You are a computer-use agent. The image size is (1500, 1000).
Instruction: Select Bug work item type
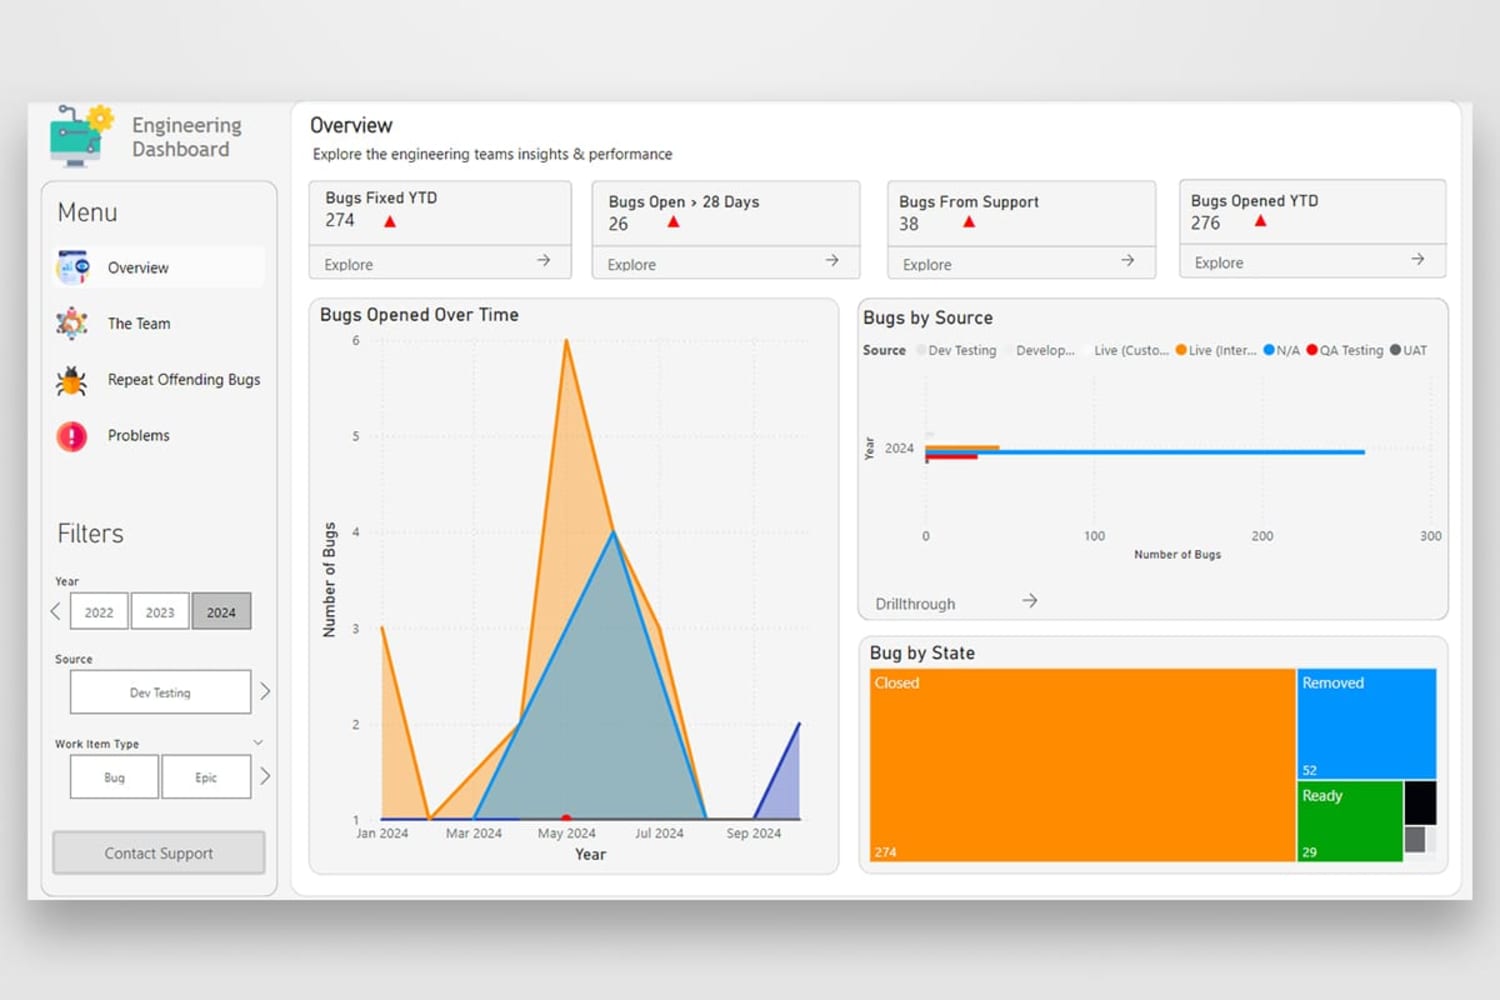coord(114,777)
